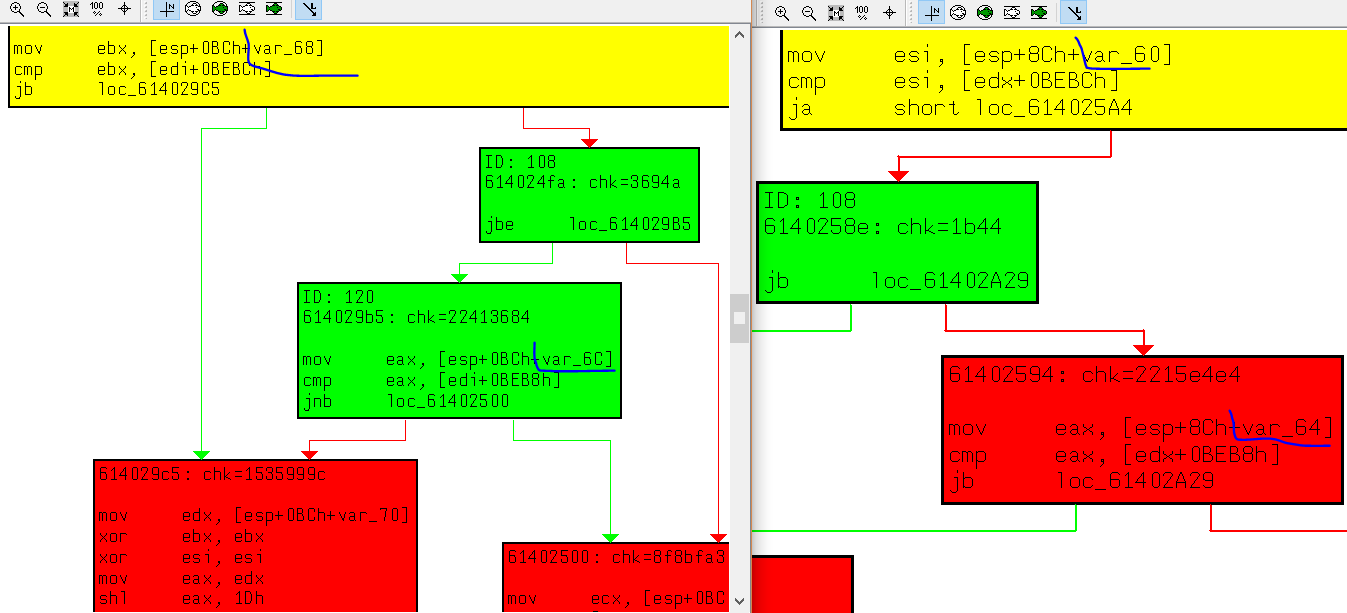Screen dimensions: 1347x613
Task: Toggle the arrow routing button in left pane
Action: [x=308, y=9]
